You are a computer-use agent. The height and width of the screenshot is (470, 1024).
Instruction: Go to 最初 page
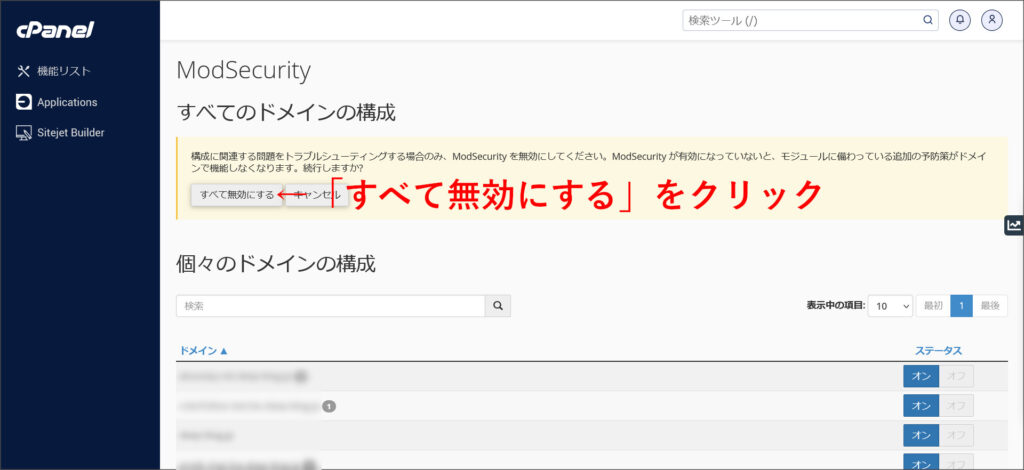coord(933,306)
